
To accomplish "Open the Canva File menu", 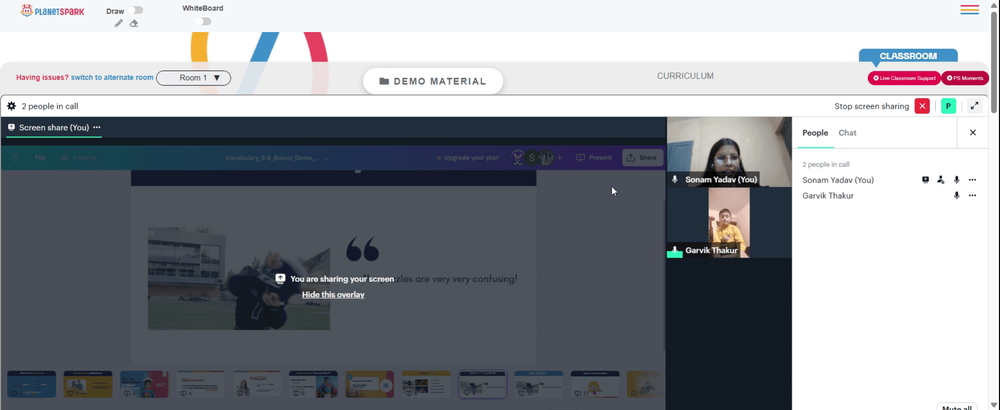I will 40,157.
